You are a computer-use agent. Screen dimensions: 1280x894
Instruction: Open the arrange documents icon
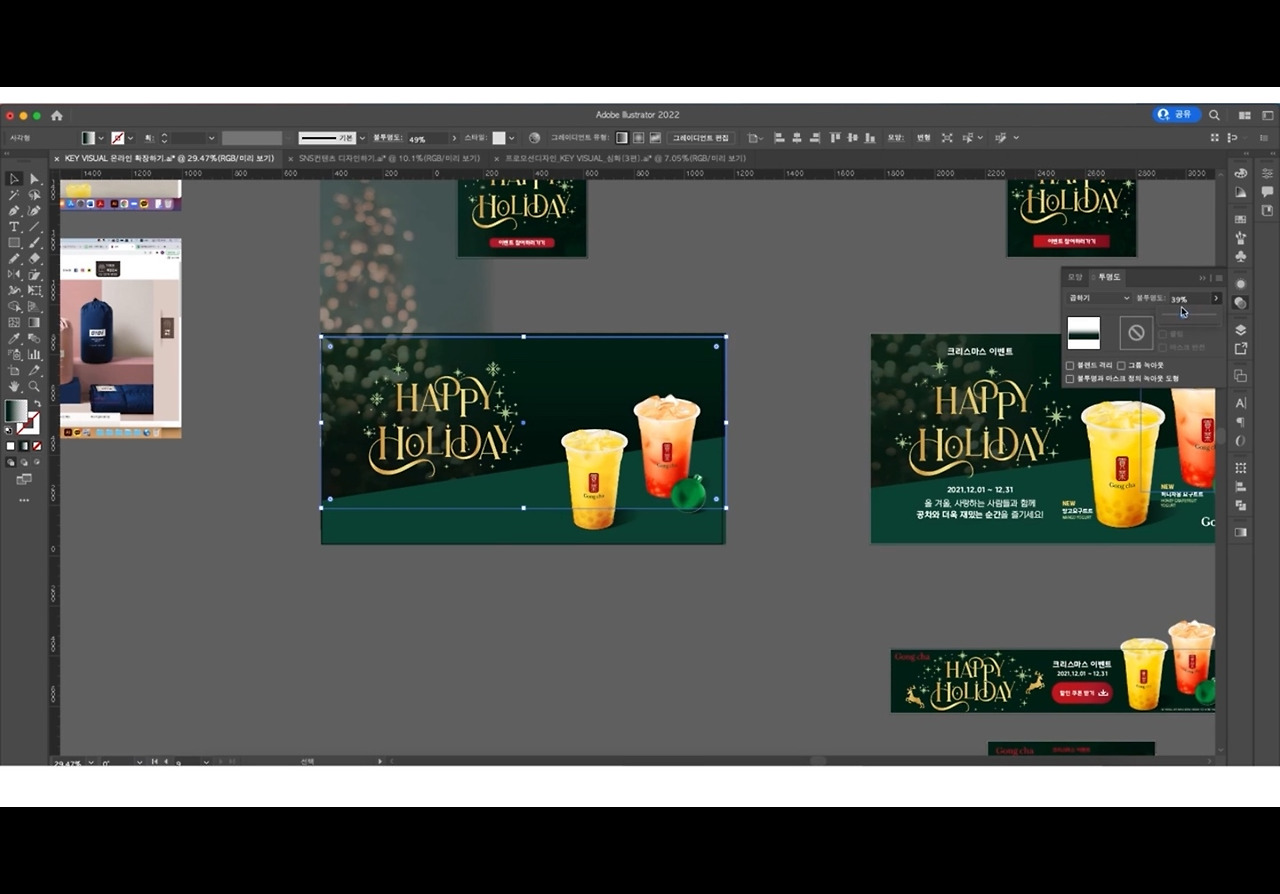tap(1245, 116)
